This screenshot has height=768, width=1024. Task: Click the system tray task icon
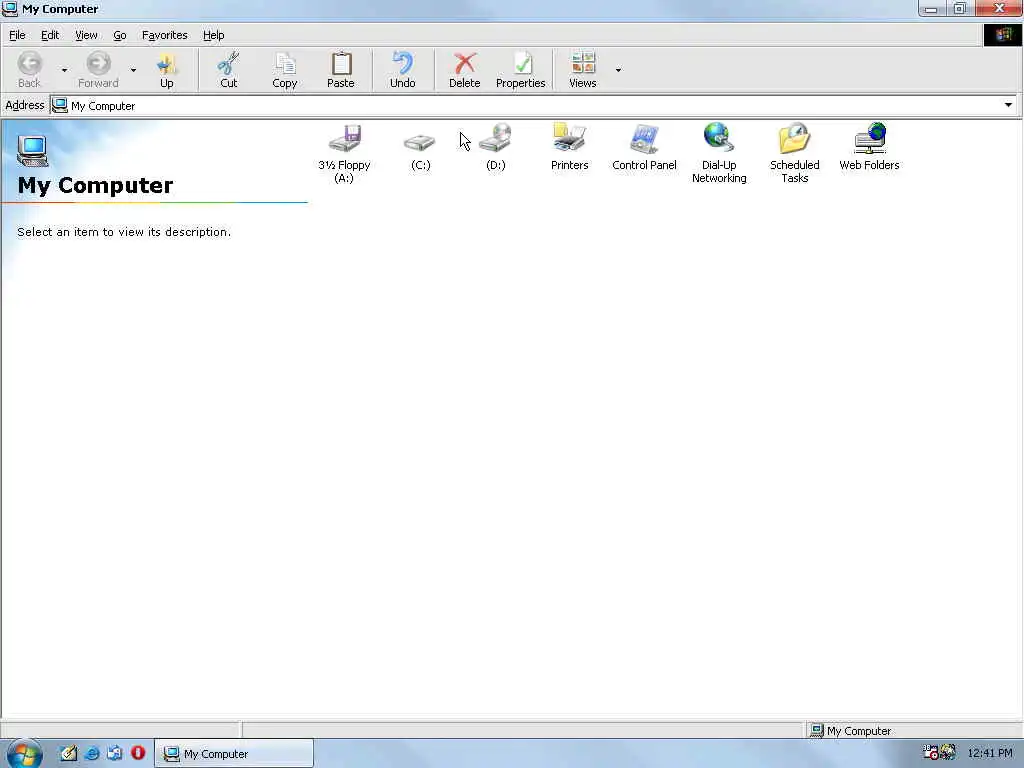pos(931,752)
